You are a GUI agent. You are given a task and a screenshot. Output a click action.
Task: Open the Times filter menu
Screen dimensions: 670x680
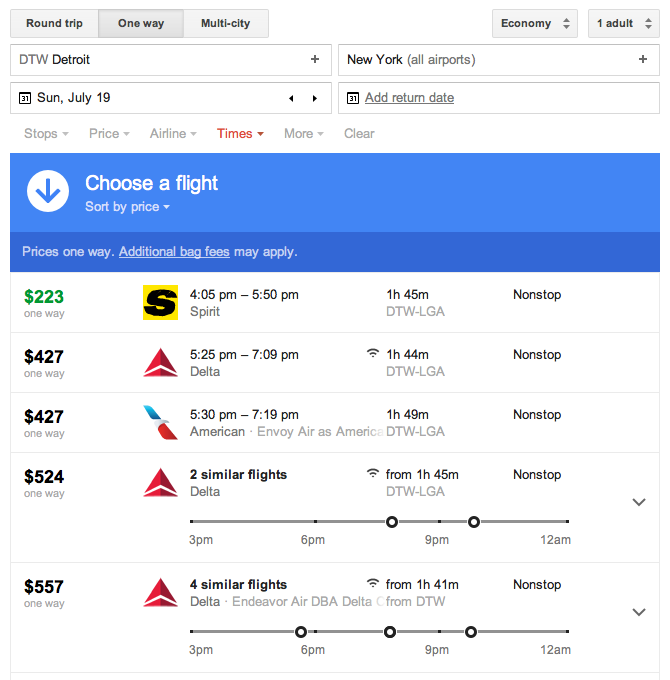click(x=240, y=134)
